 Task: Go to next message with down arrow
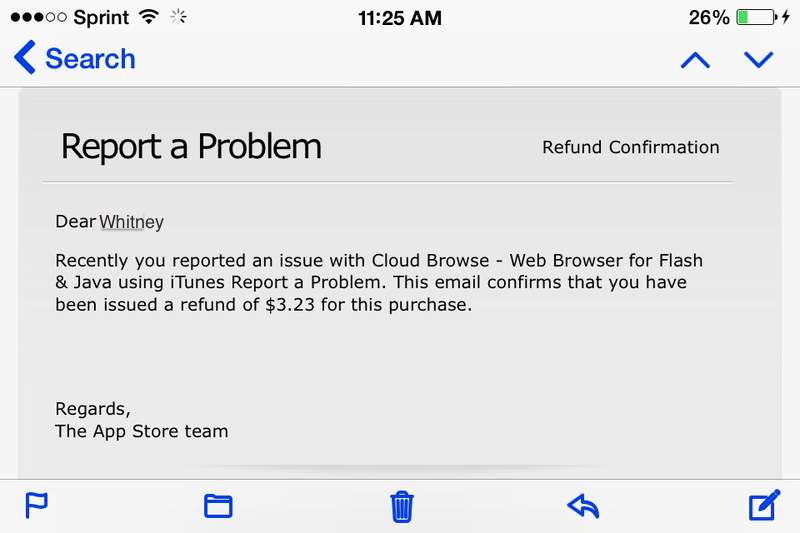click(760, 60)
